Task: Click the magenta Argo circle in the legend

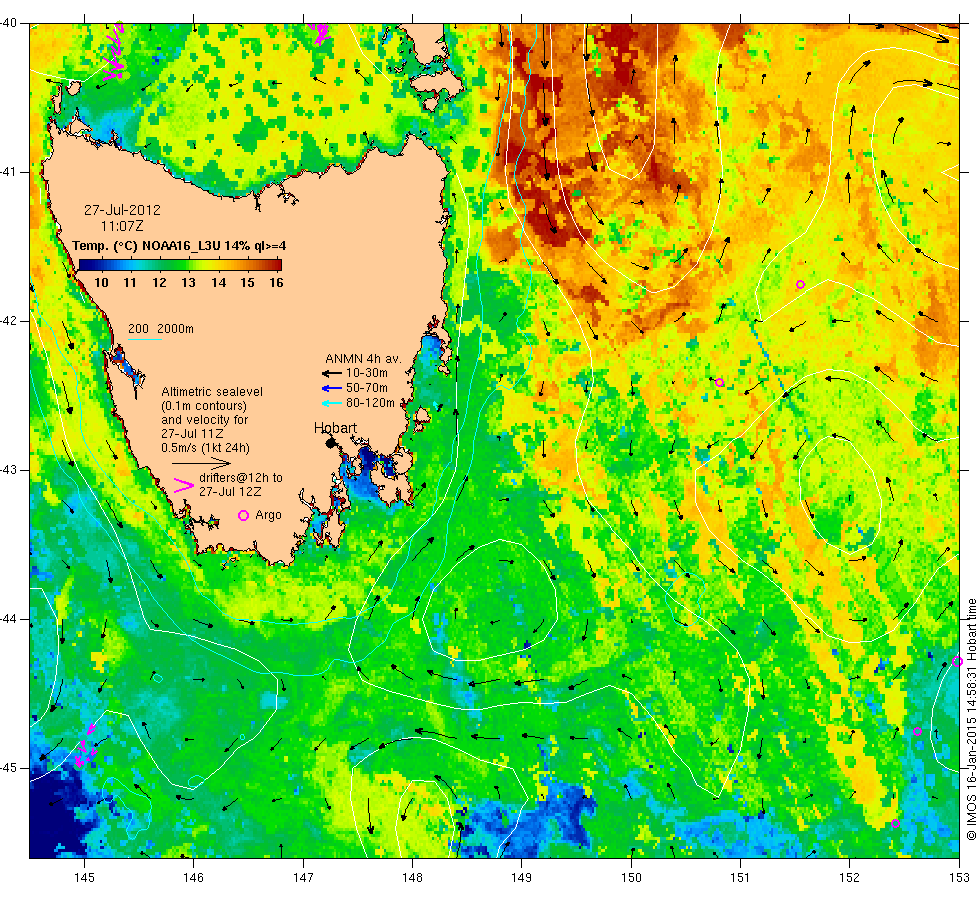Action: coord(244,515)
